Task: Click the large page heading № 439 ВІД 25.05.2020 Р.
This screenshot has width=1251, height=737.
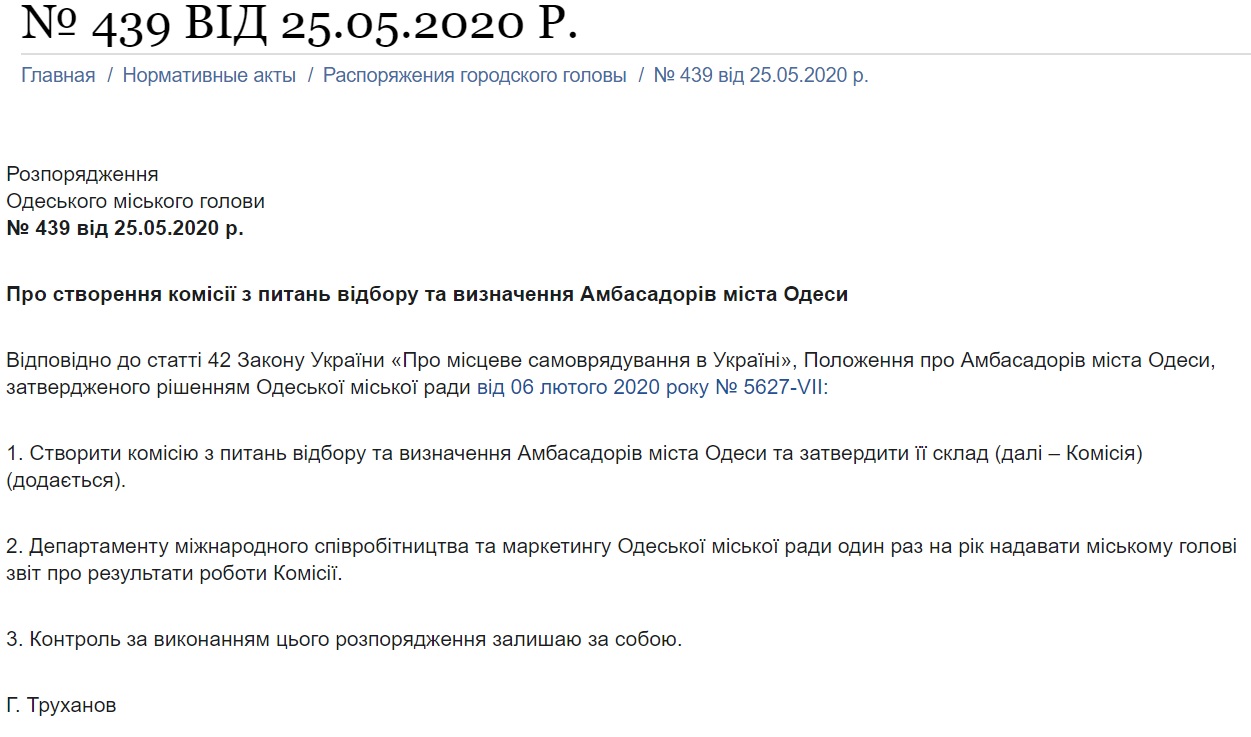Action: click(299, 24)
